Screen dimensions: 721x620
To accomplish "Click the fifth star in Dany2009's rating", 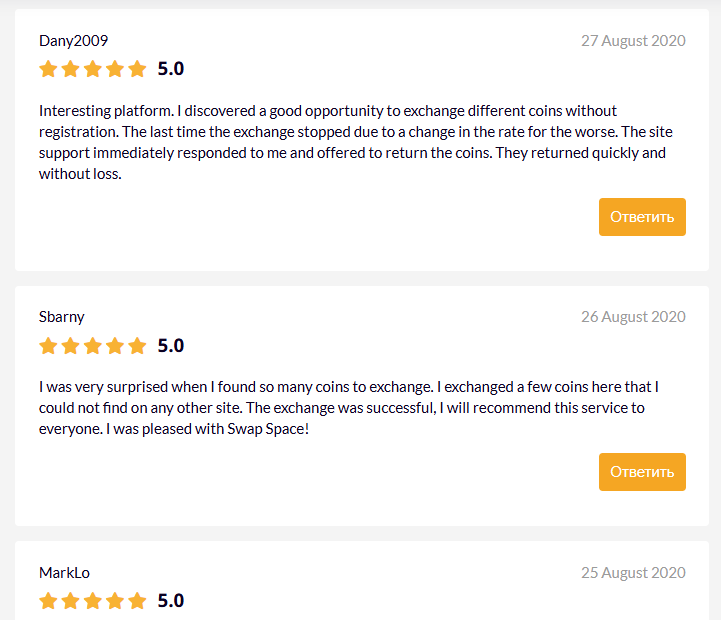I will point(137,69).
